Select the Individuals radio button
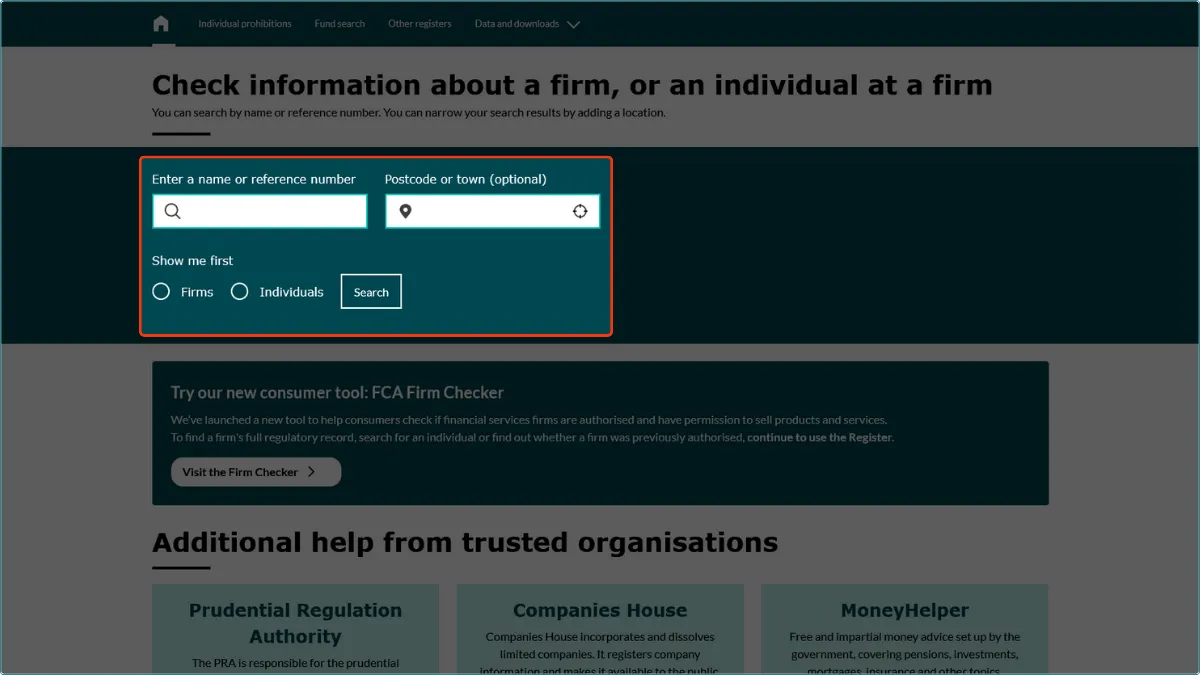 tap(240, 292)
